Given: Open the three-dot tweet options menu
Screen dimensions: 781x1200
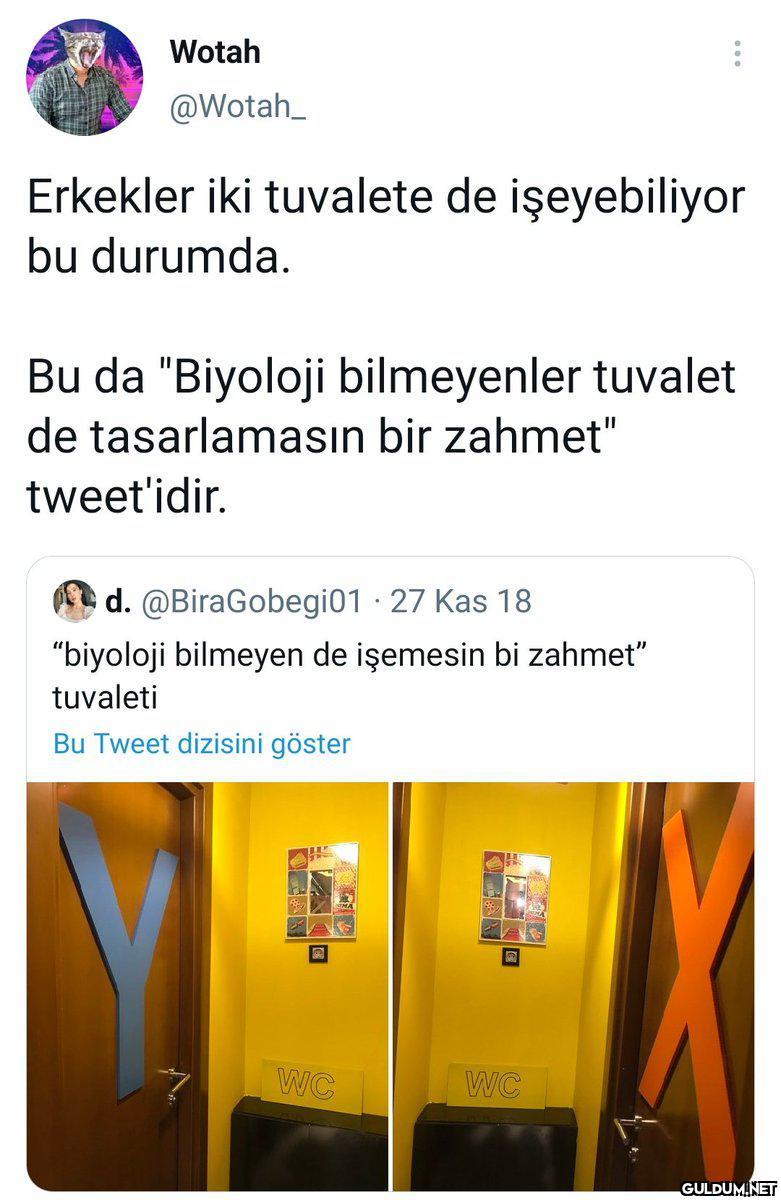Looking at the screenshot, I should (737, 54).
